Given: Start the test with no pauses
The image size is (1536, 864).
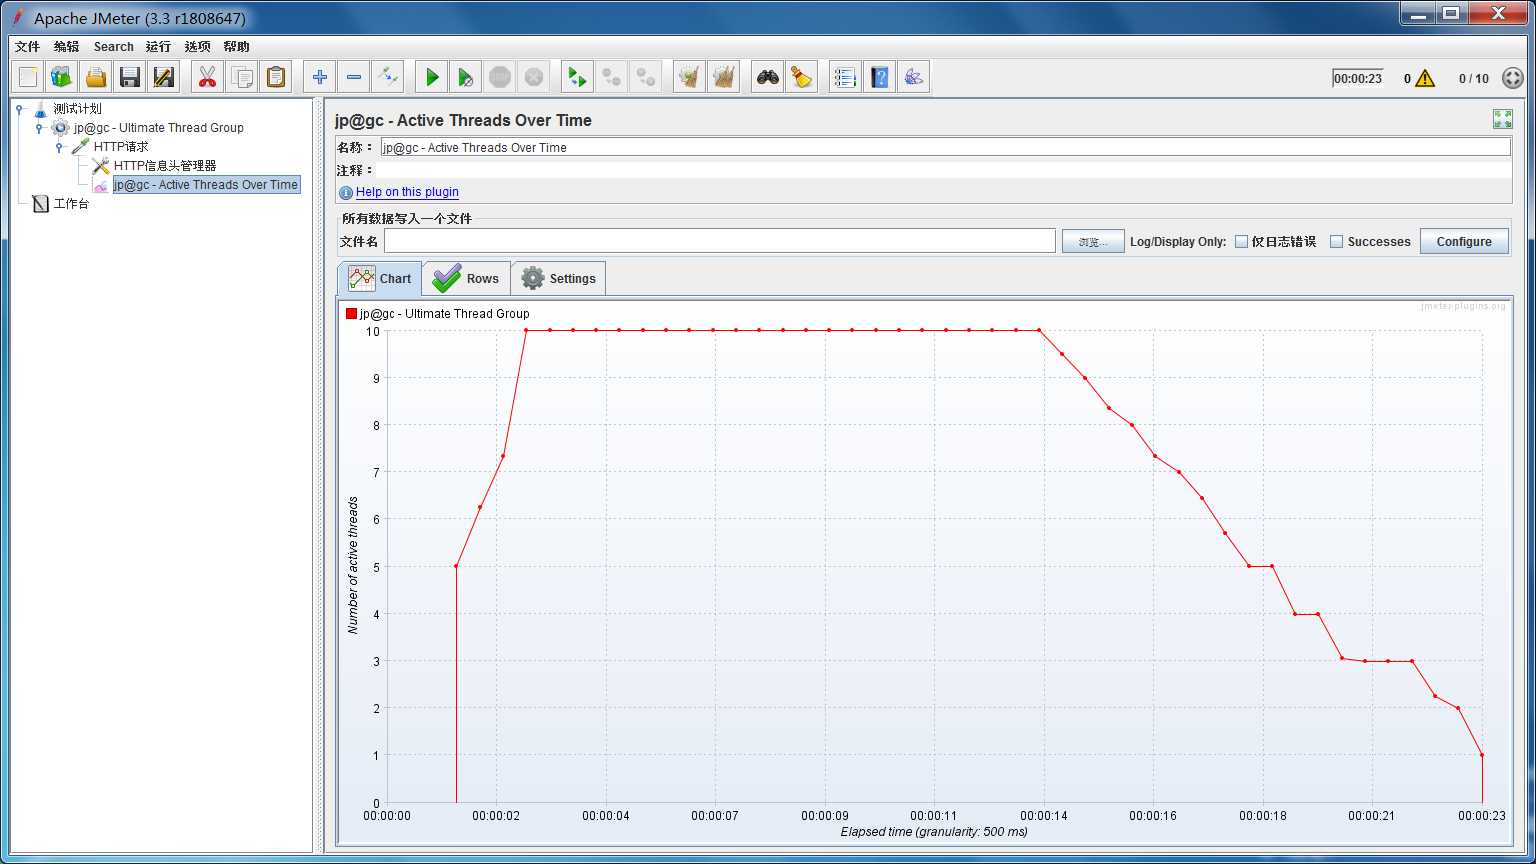Looking at the screenshot, I should click(x=466, y=77).
